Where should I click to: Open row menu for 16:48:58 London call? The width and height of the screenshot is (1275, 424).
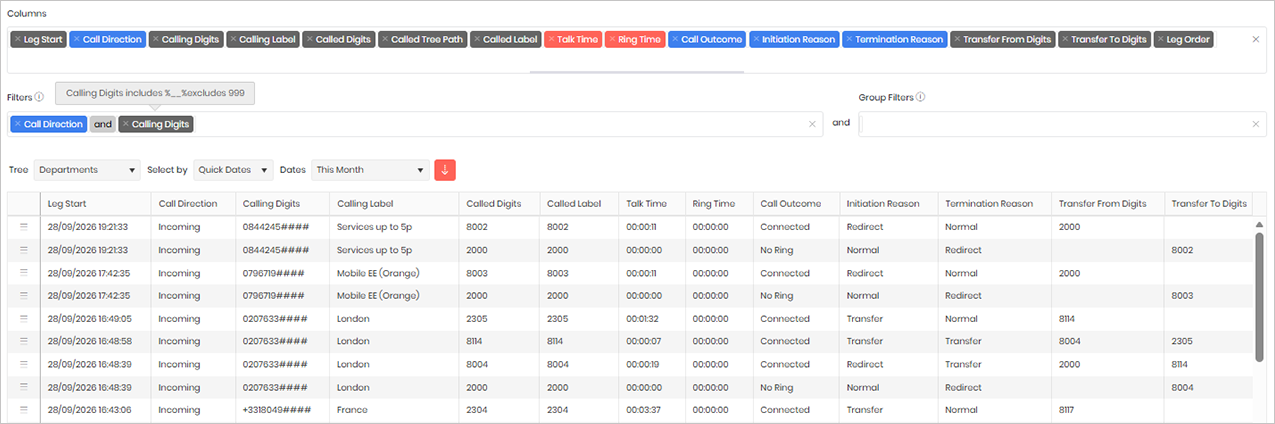pyautogui.click(x=23, y=342)
